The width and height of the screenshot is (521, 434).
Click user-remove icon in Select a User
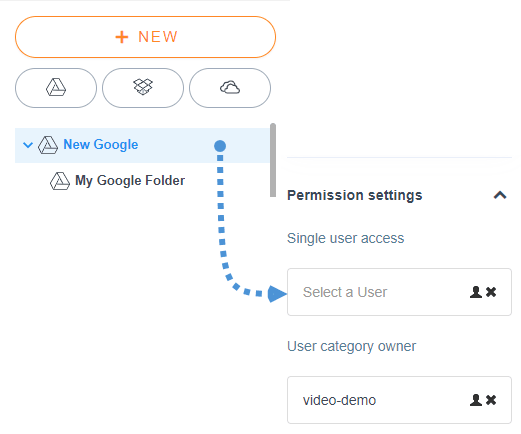(483, 292)
